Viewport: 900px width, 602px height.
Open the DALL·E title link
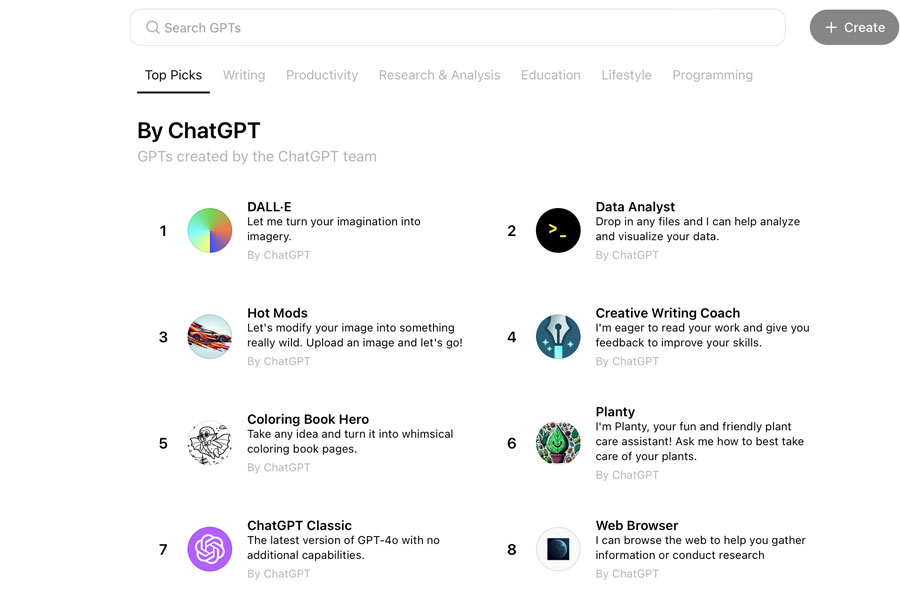[x=269, y=207]
